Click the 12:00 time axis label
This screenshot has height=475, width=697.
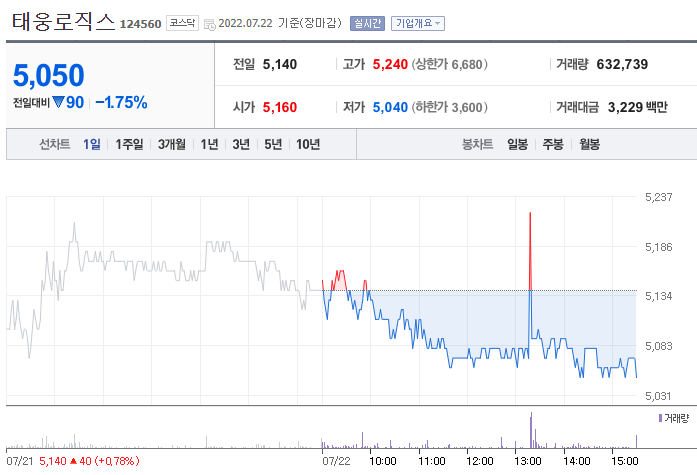(x=479, y=461)
